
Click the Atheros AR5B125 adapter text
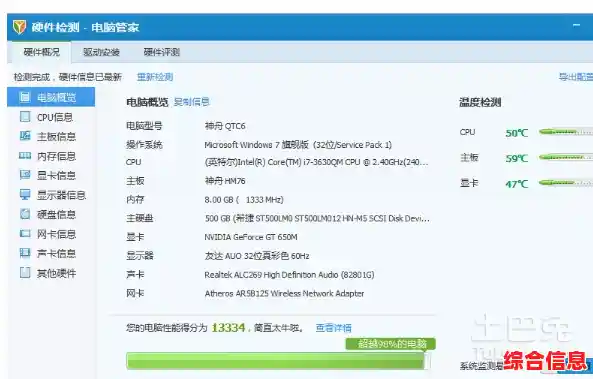284,294
